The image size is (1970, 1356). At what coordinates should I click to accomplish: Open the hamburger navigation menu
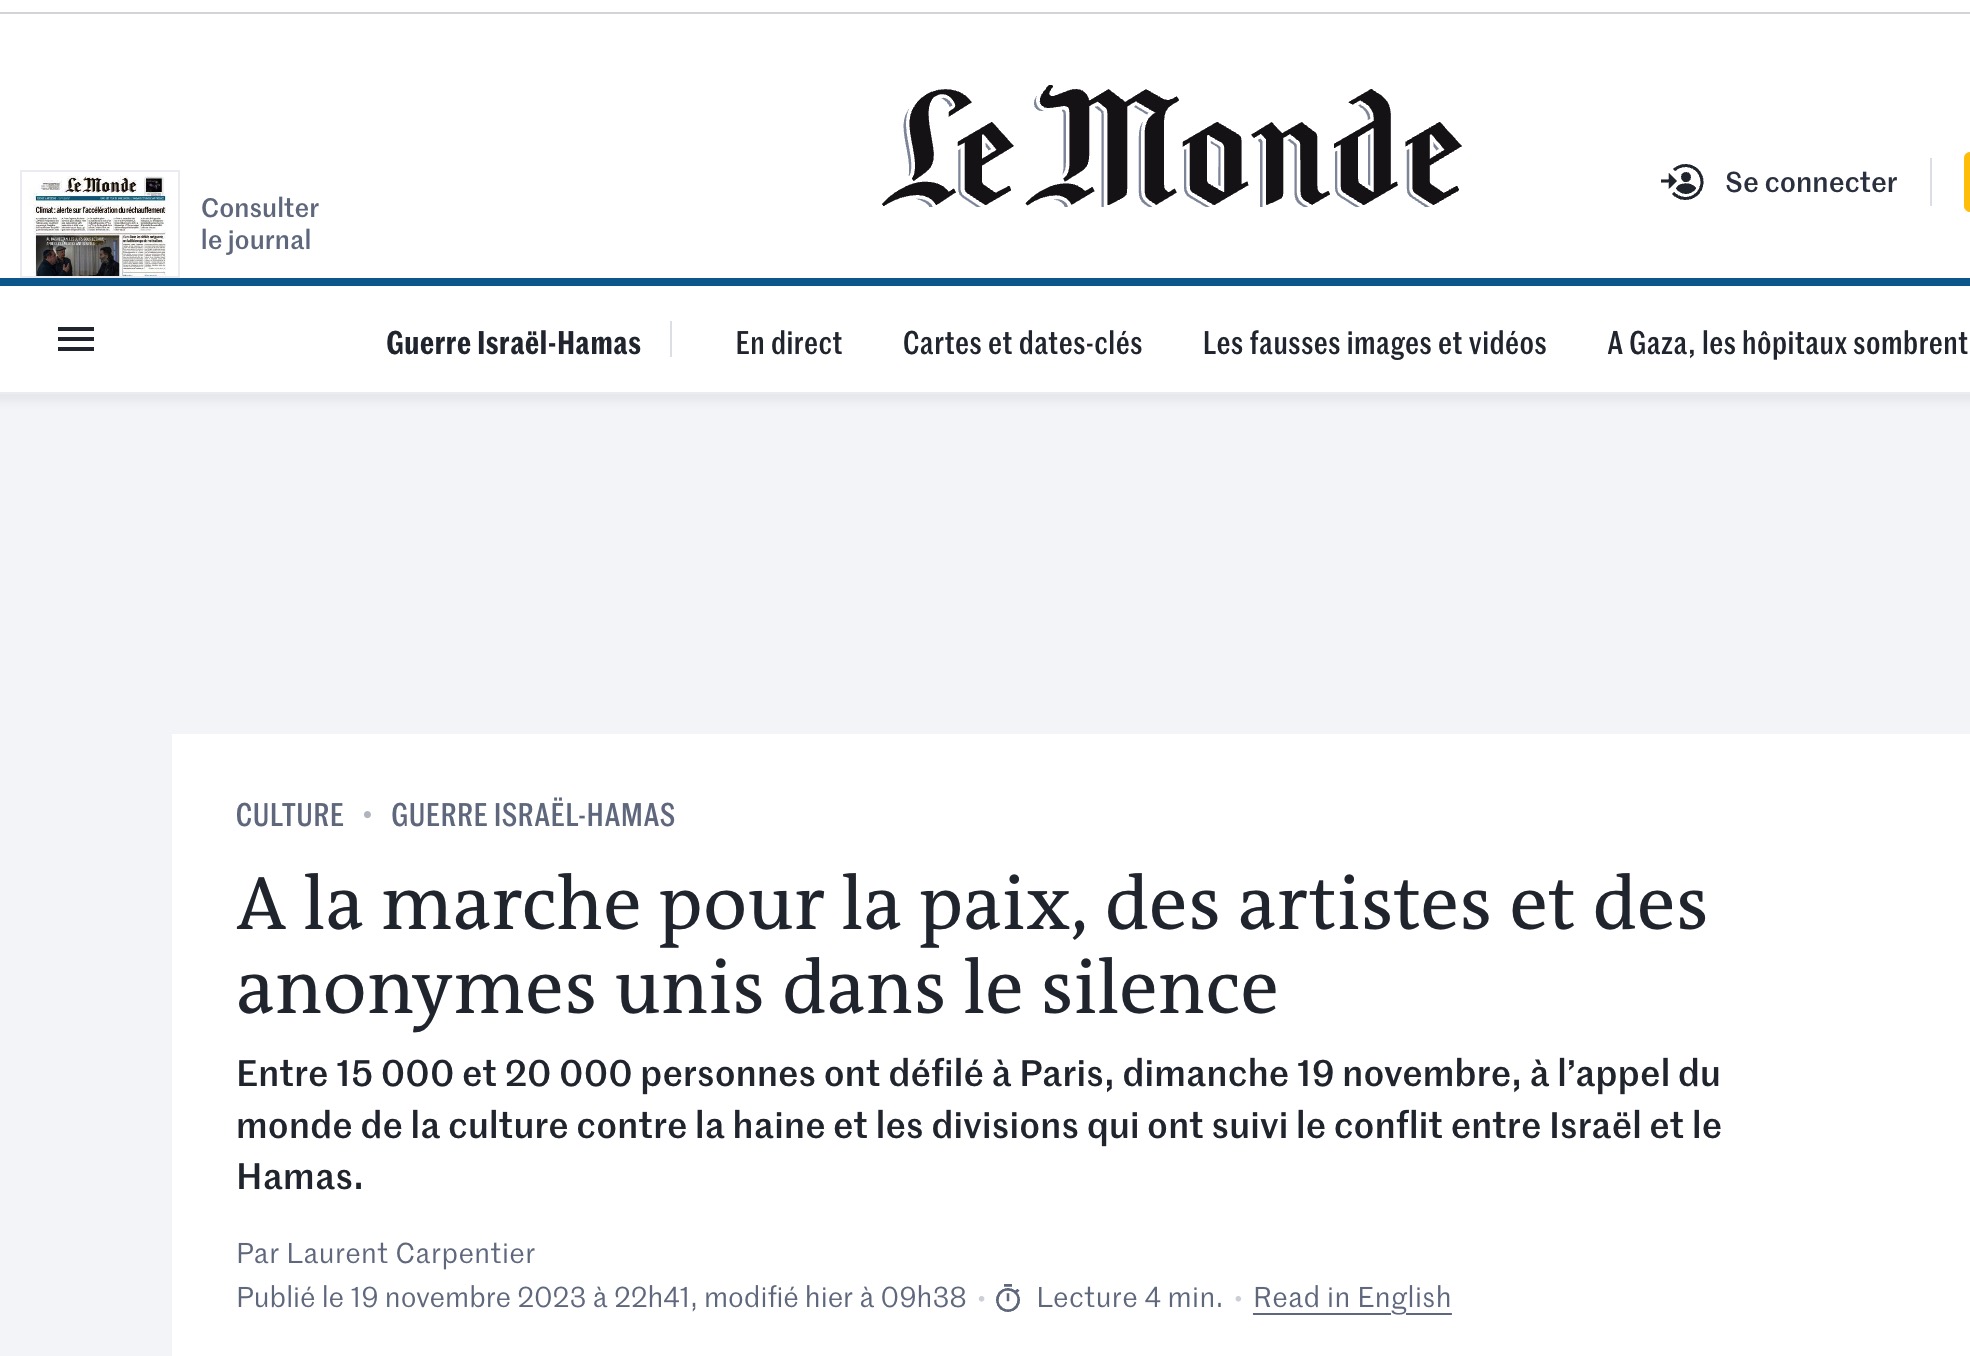click(x=76, y=340)
